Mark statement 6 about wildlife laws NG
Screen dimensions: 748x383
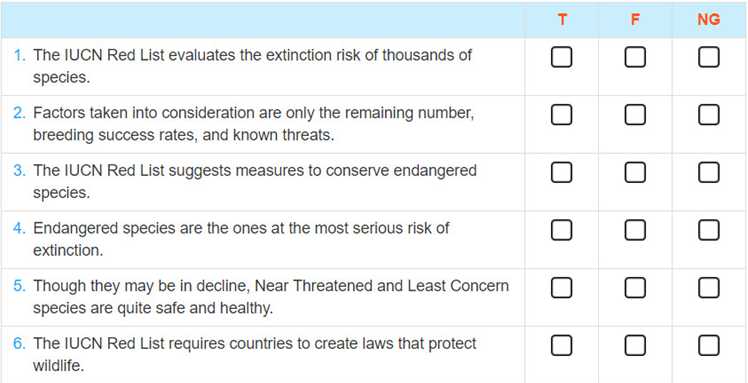tap(708, 346)
